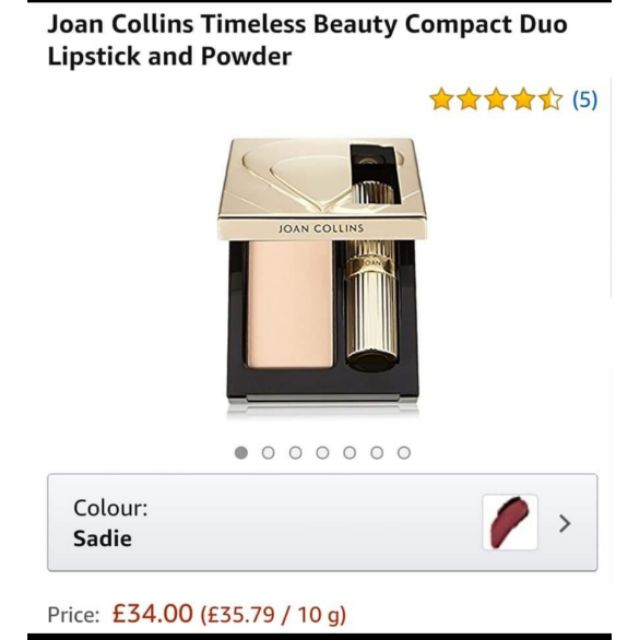The height and width of the screenshot is (640, 640).
Task: Show the last image carousel dot
Action: (x=403, y=452)
